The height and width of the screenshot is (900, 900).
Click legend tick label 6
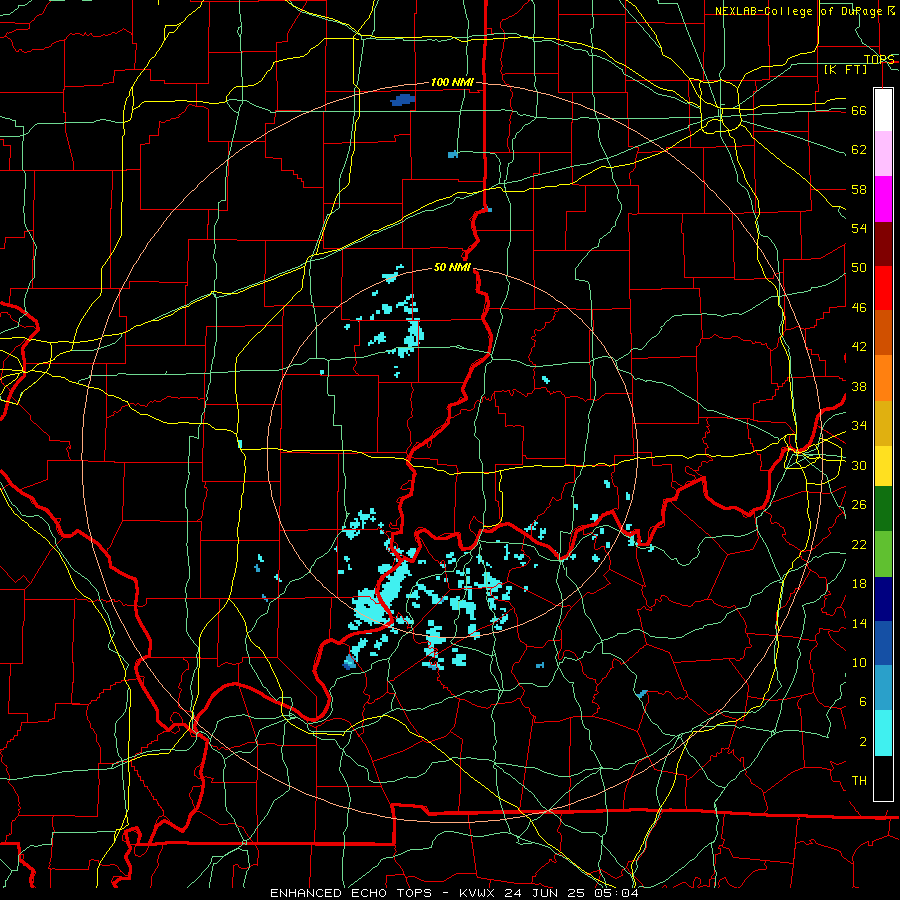863,701
